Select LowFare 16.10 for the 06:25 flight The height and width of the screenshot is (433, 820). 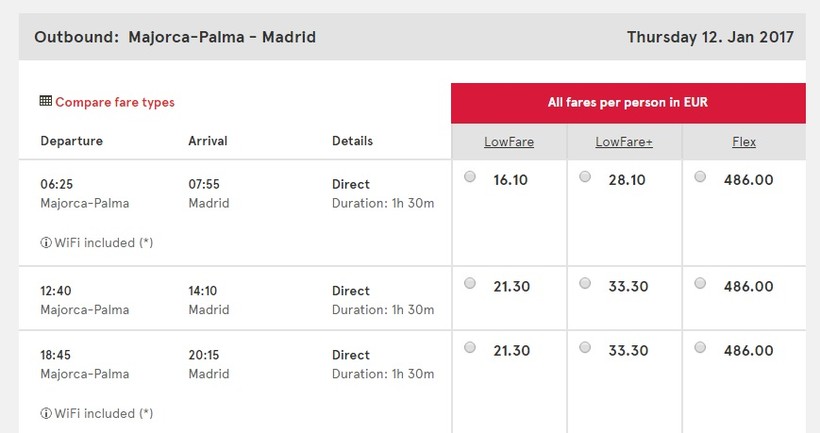point(470,177)
